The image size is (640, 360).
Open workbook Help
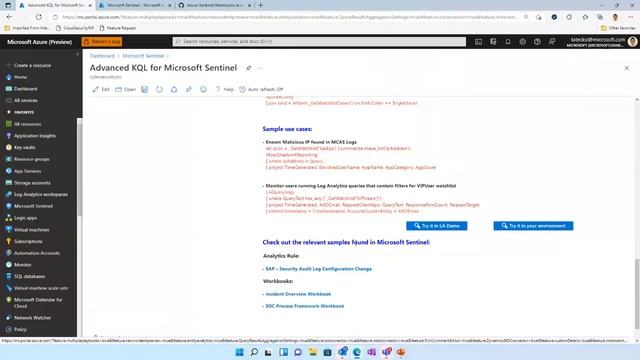coord(224,89)
